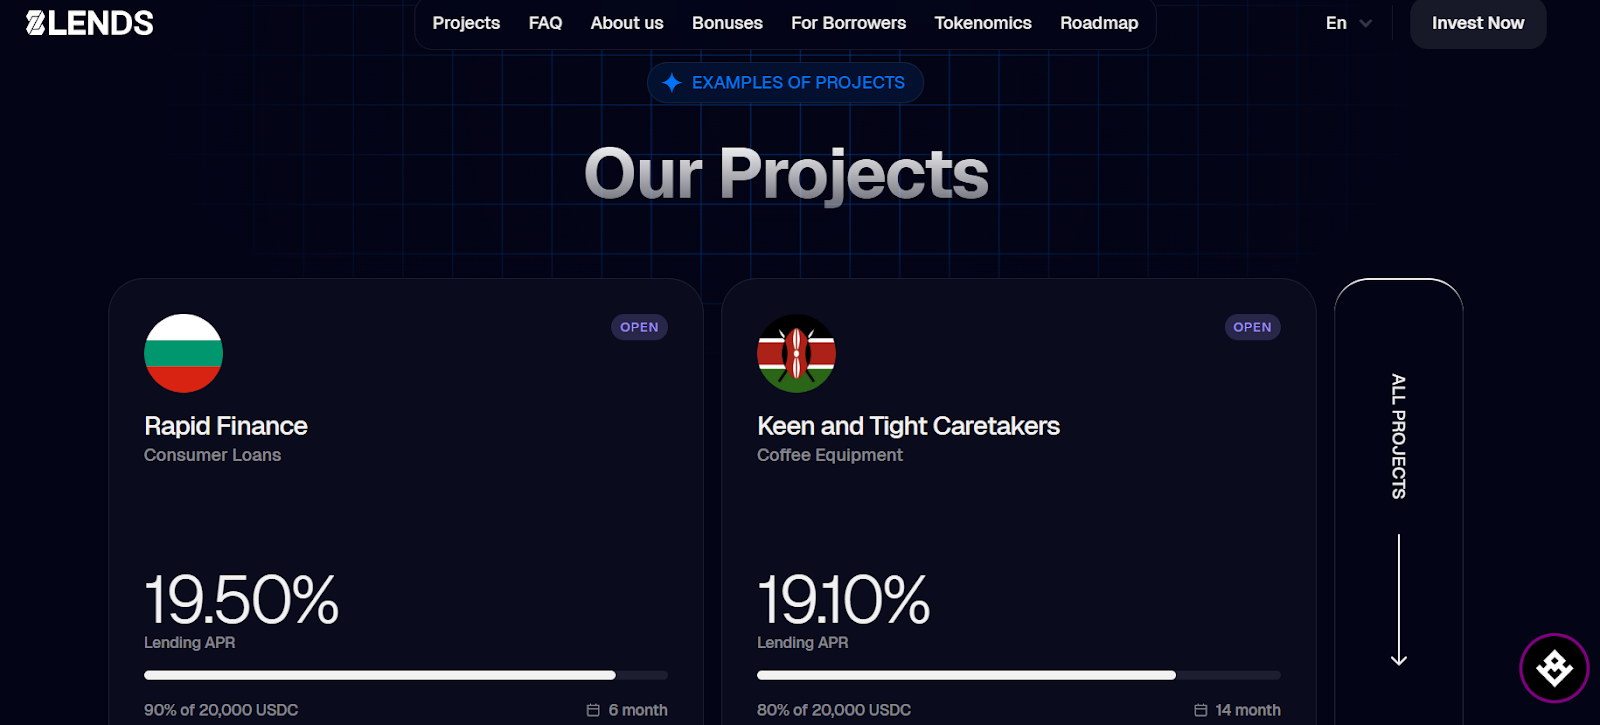Click the Examples of Projects badge

[x=785, y=83]
